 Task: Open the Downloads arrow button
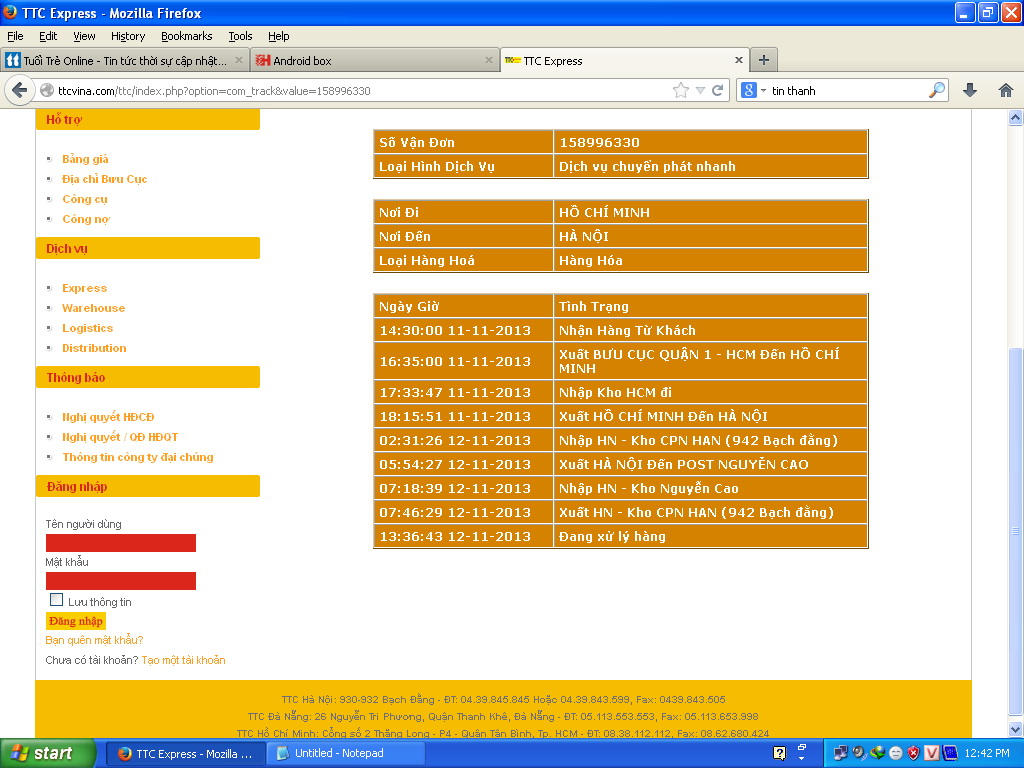tap(970, 90)
